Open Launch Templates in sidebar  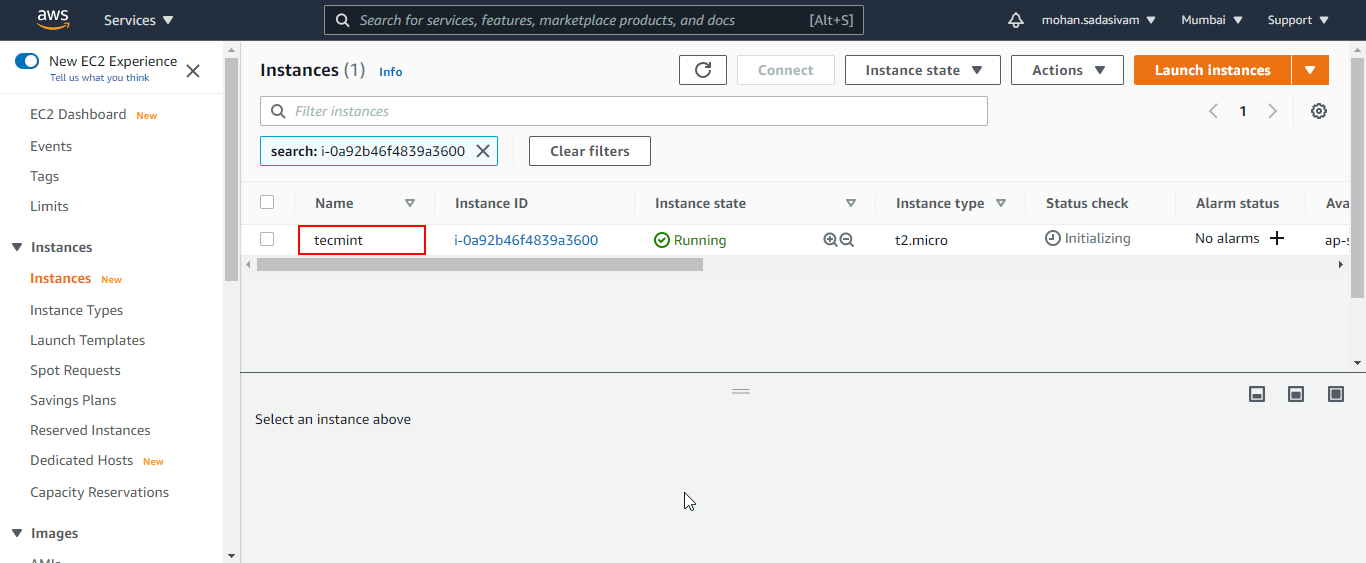point(88,340)
